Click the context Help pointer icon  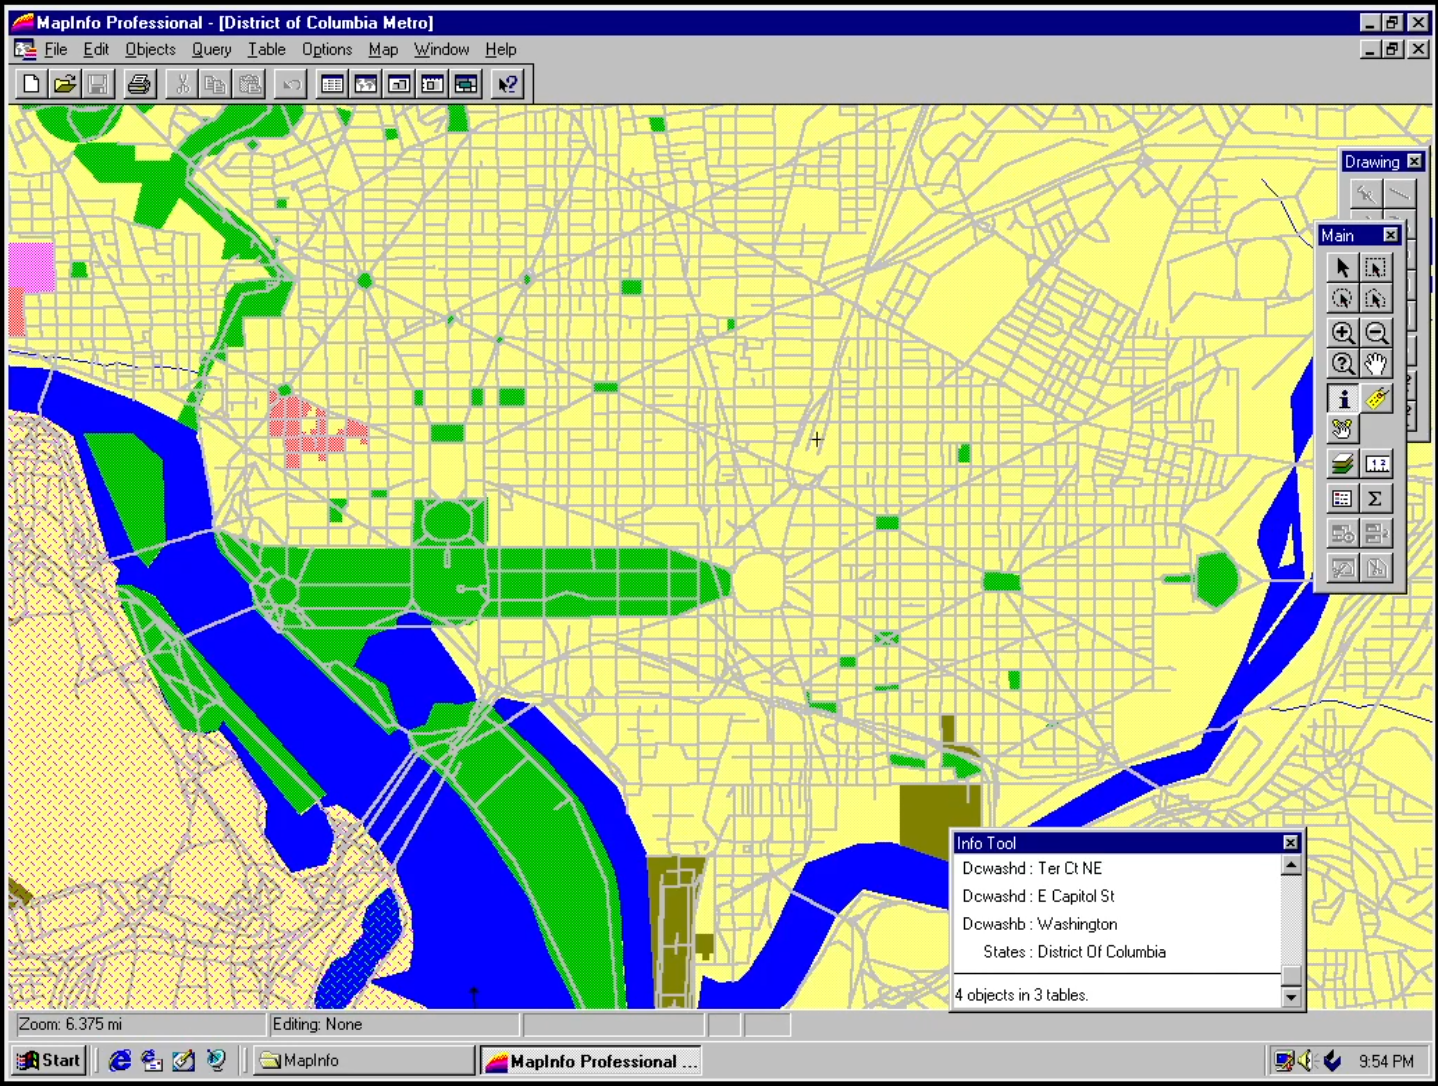[x=507, y=84]
